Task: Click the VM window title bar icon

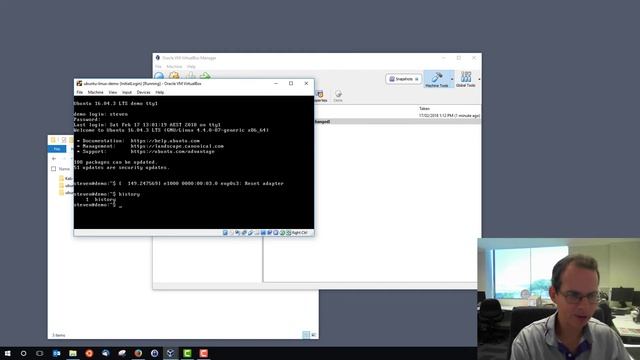Action: (79, 83)
